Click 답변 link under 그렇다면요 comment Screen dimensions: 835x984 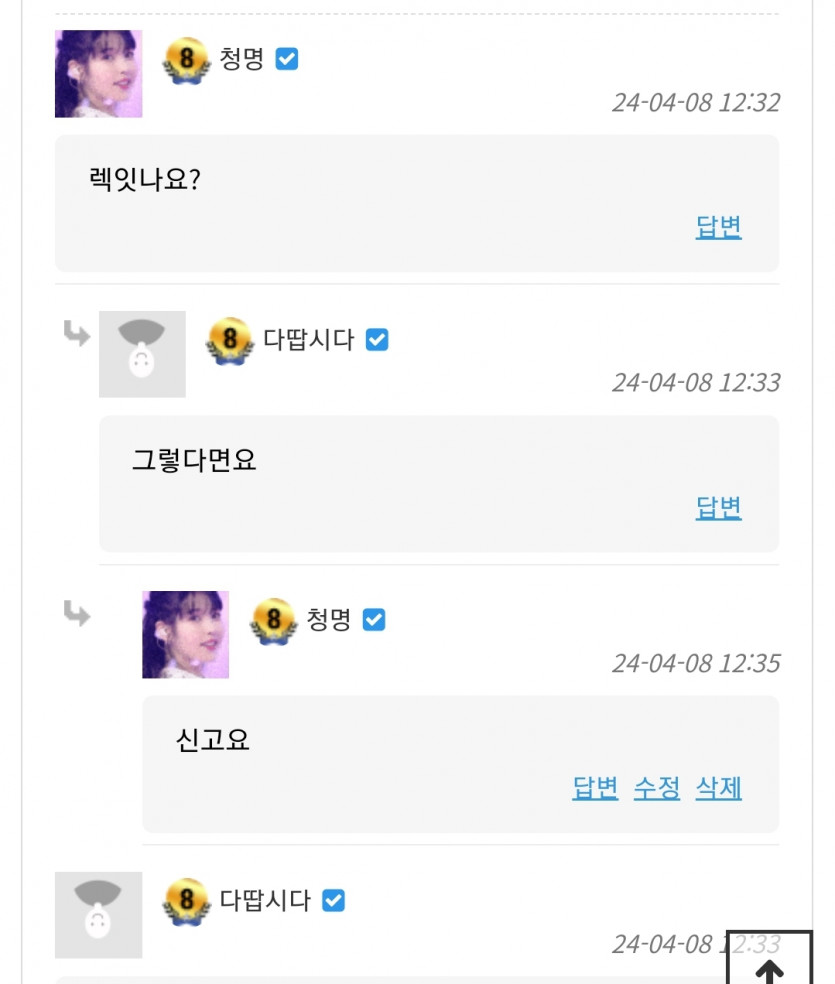(718, 508)
